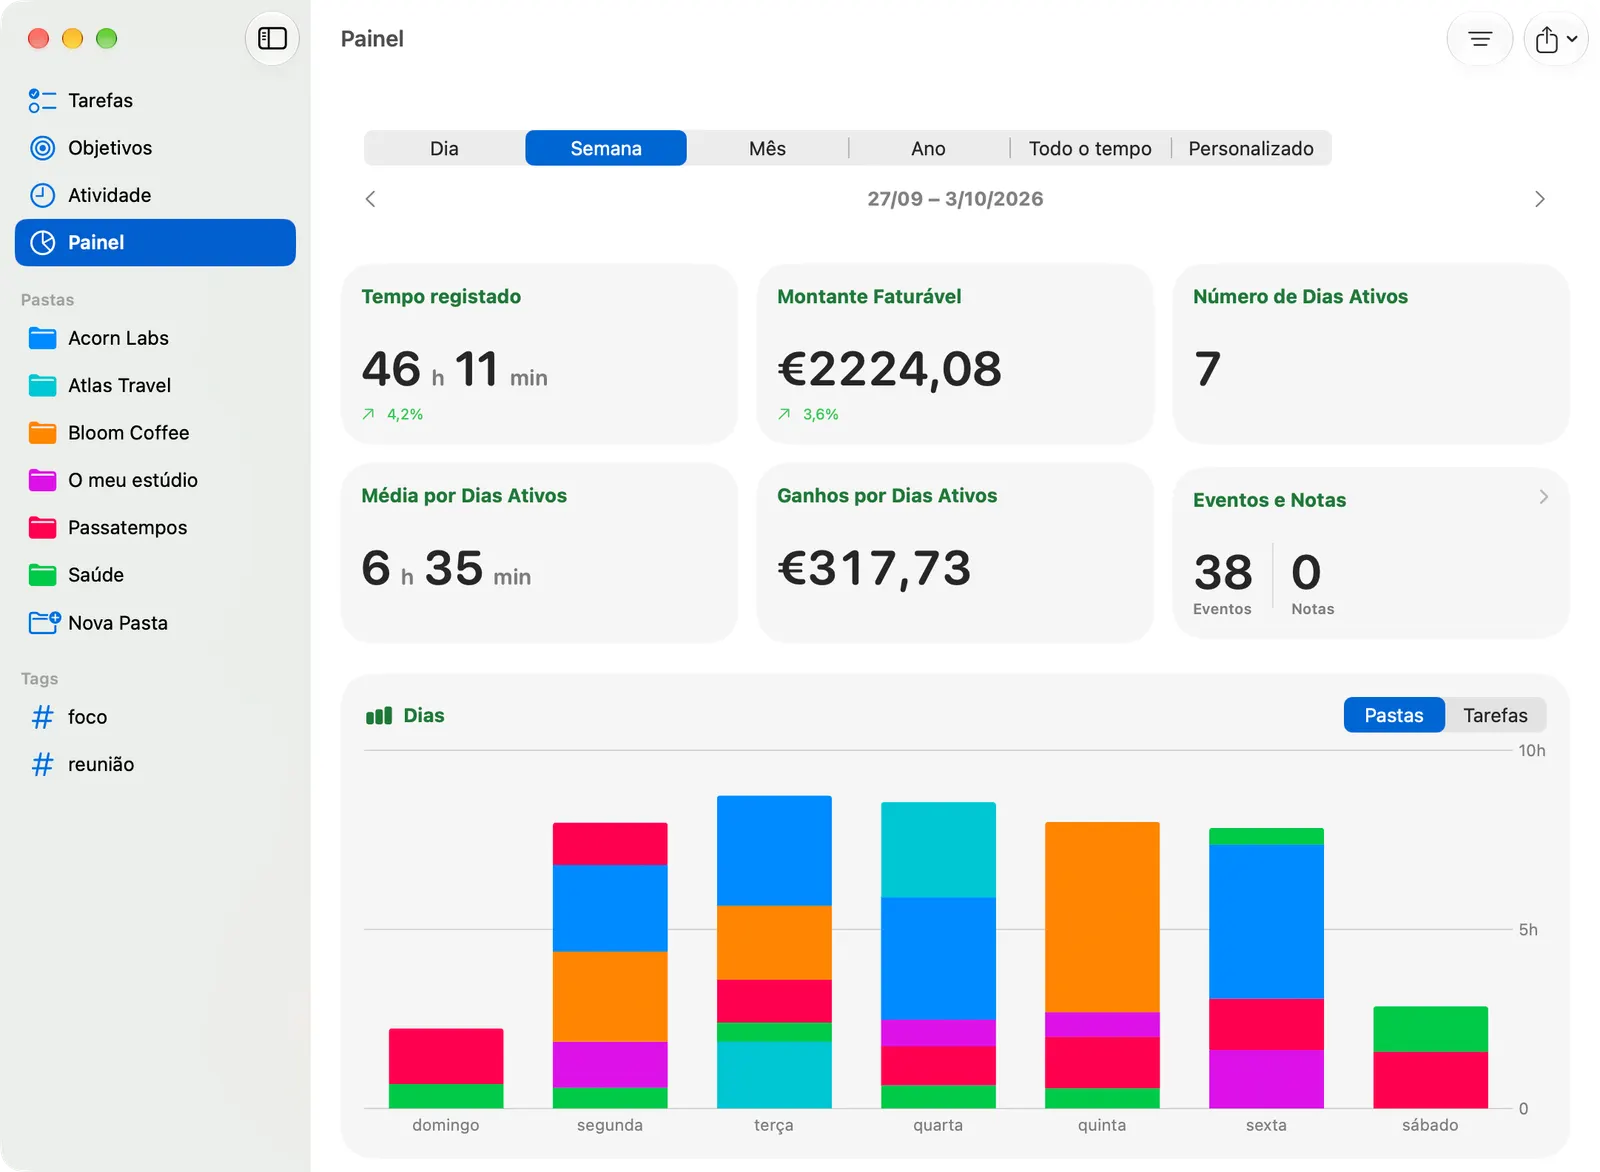Select the Todo o tempo range
The image size is (1600, 1172).
(x=1090, y=148)
